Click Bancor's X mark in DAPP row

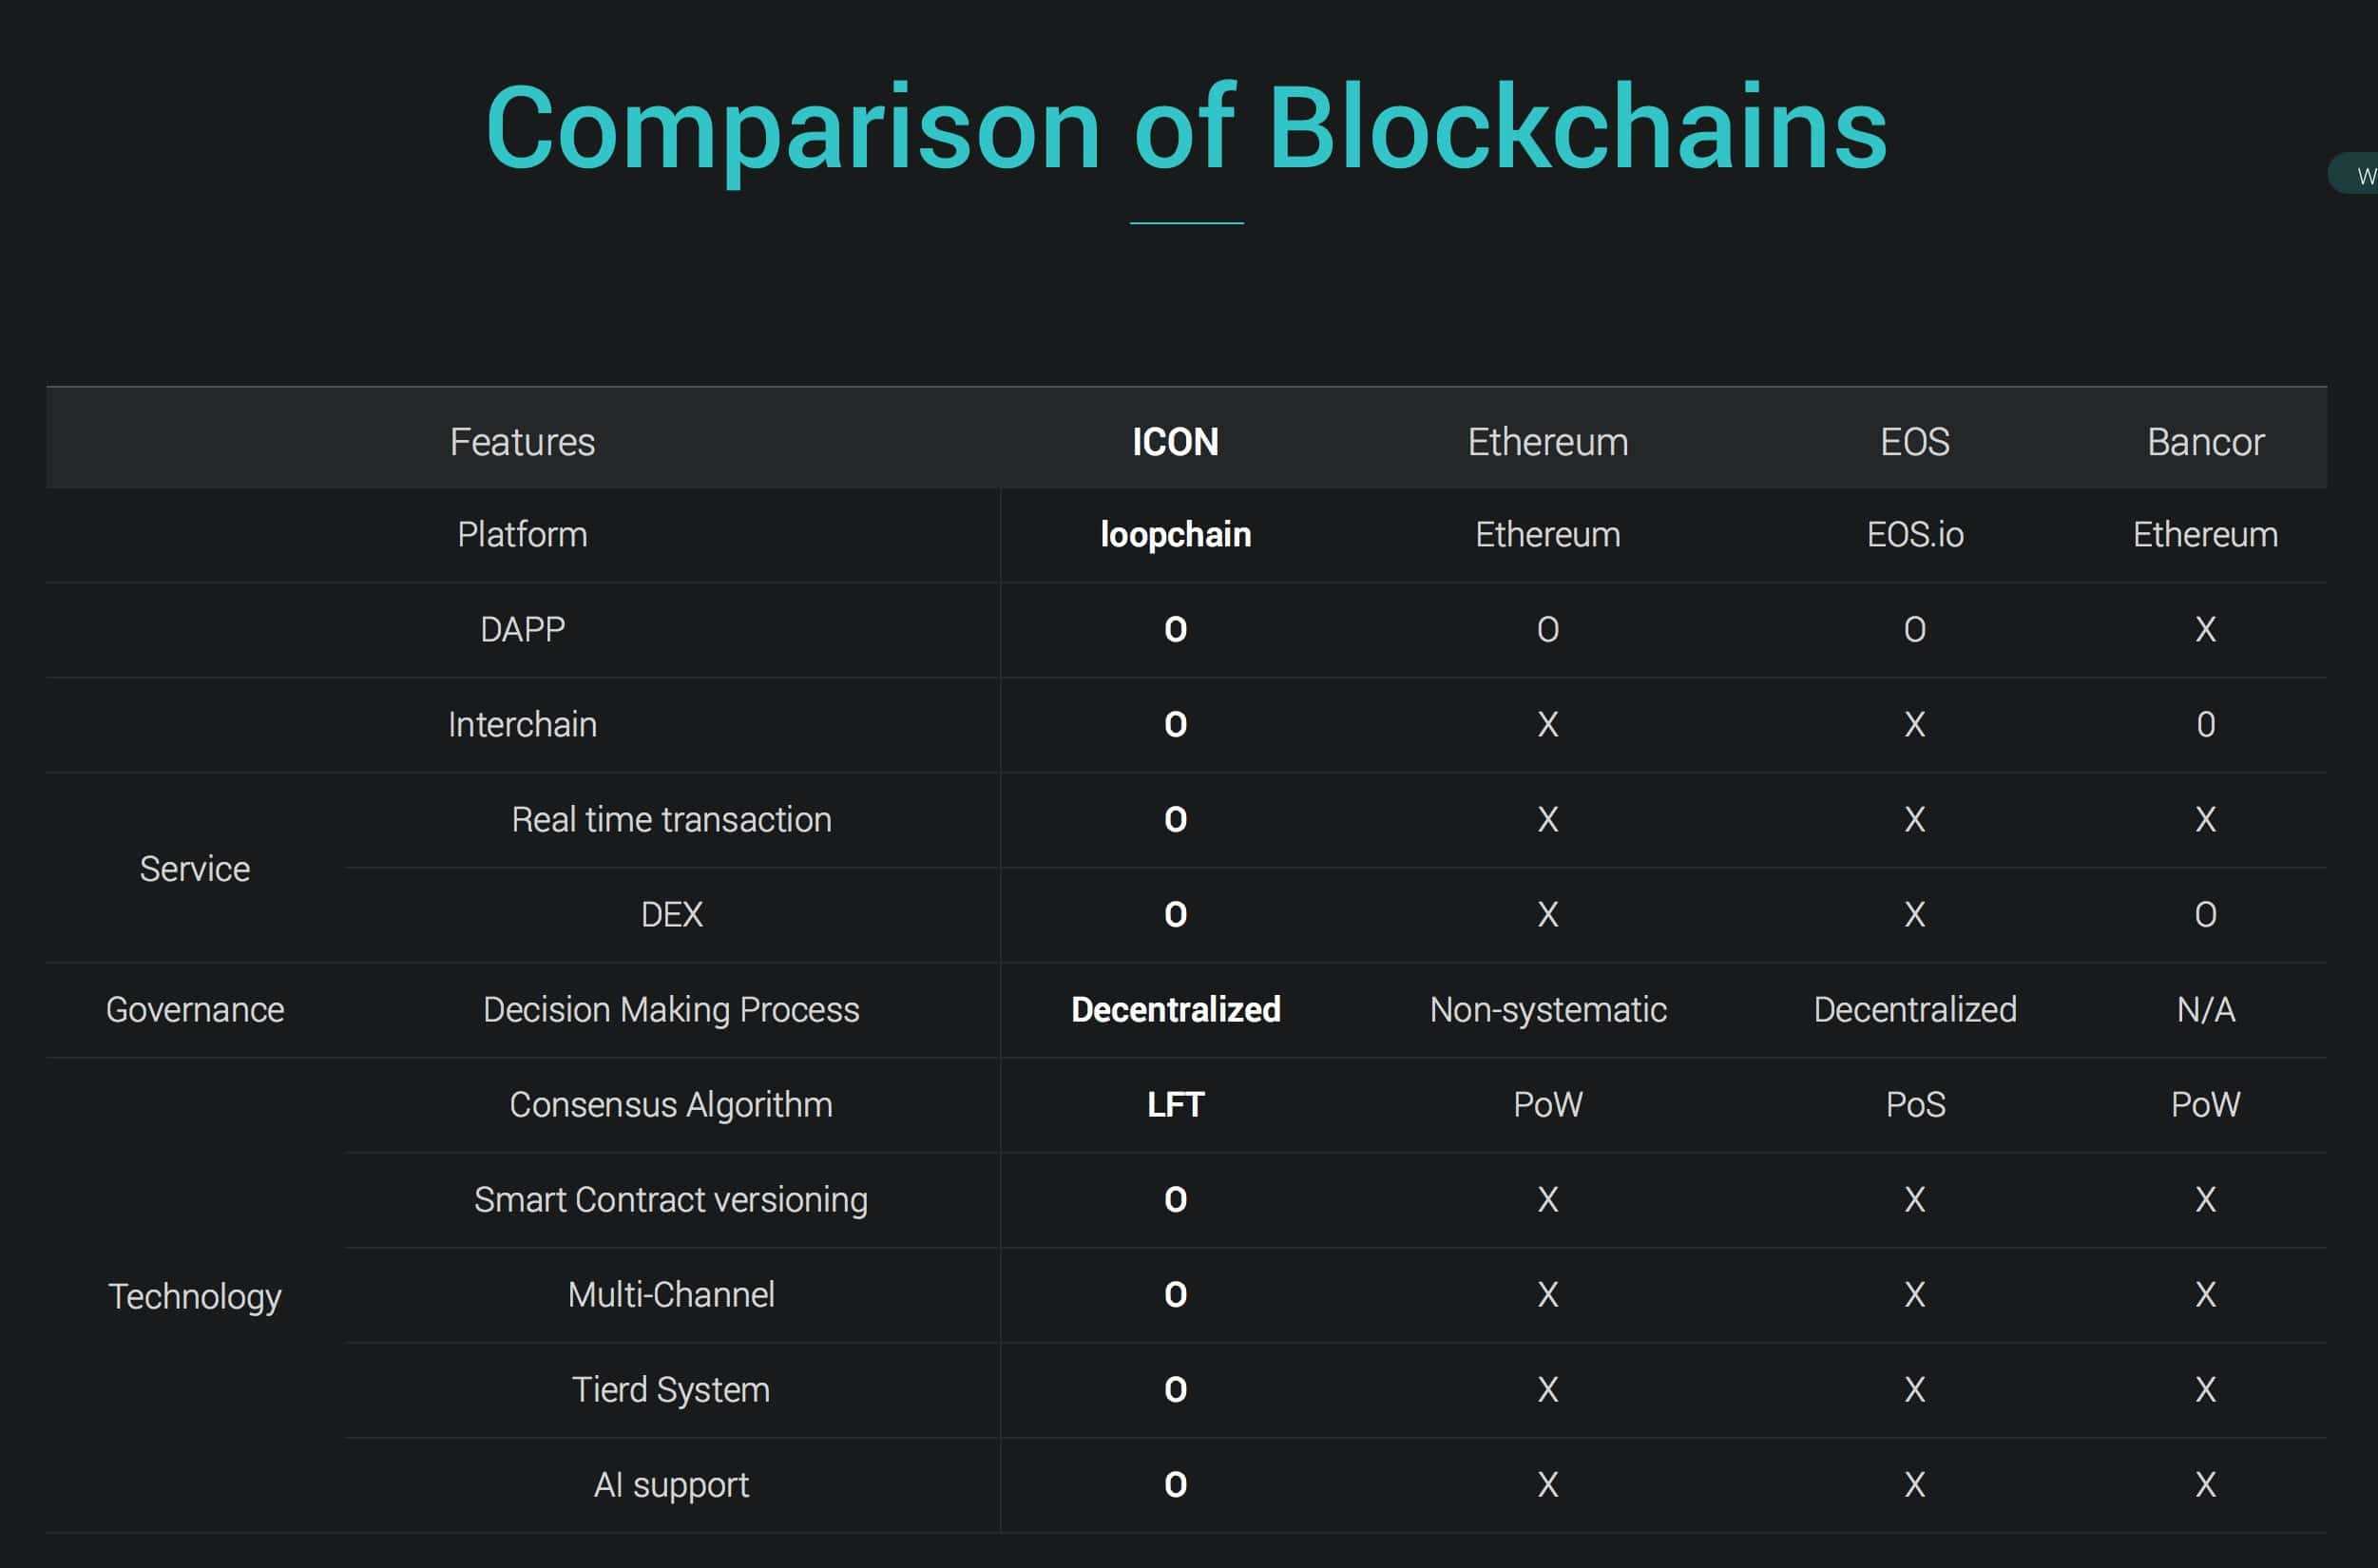point(2205,630)
